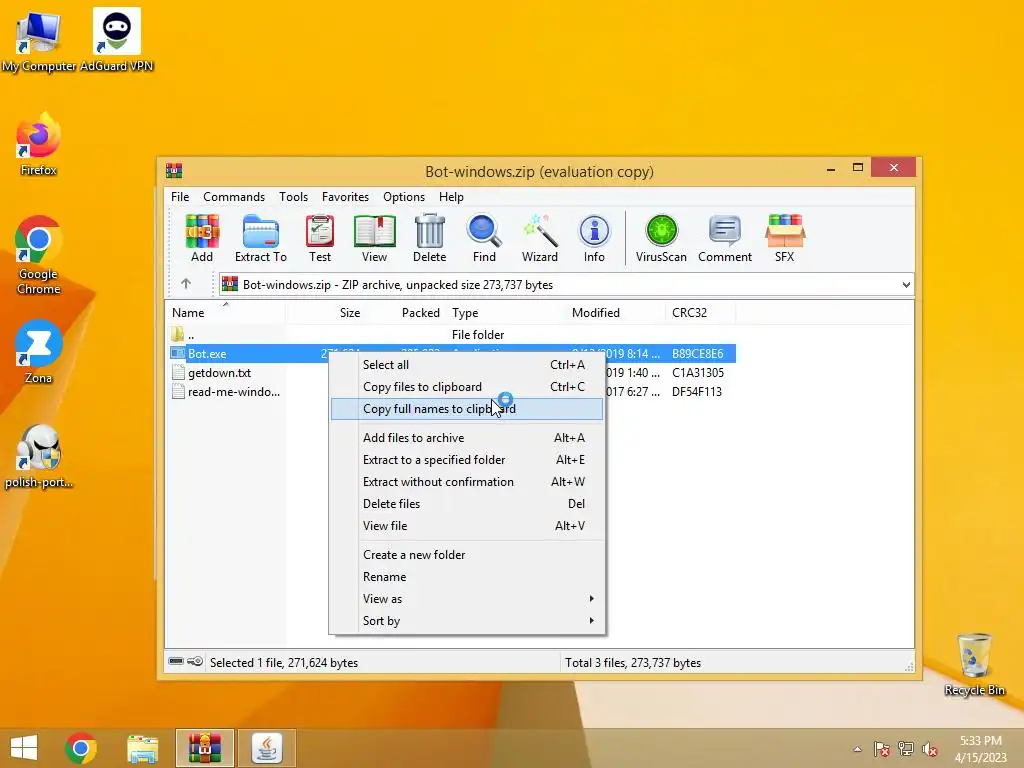Viewport: 1024px width, 768px height.
Task: Click the key icon in status bar
Action: coord(195,662)
